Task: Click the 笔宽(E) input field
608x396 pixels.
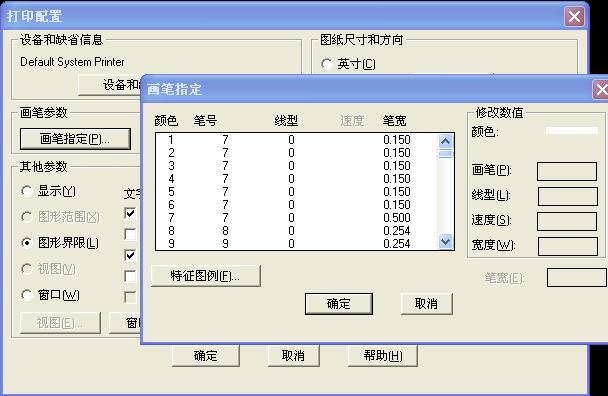Action: click(x=577, y=278)
